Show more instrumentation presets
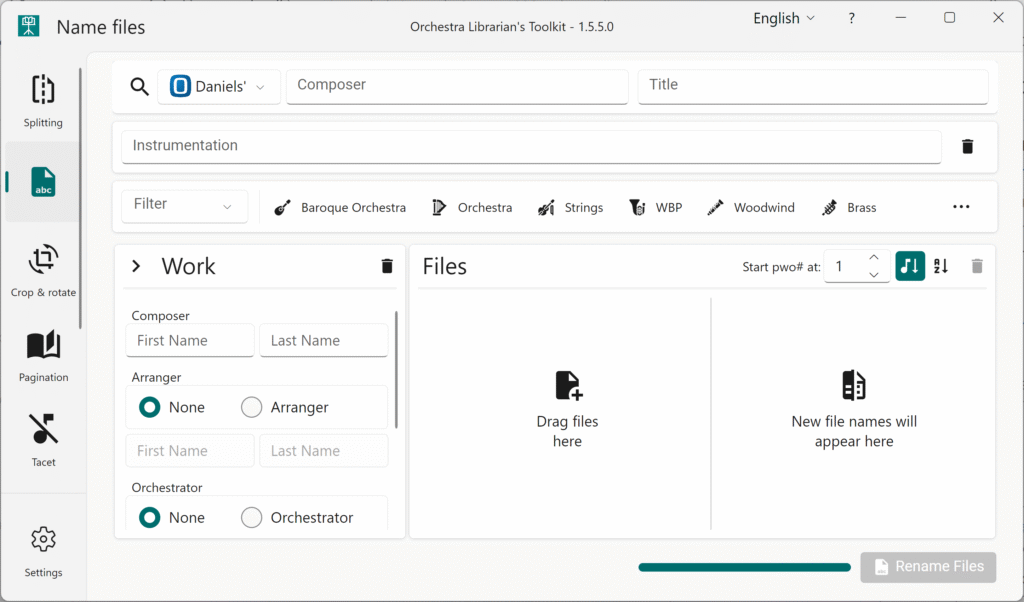The width and height of the screenshot is (1024, 602). (961, 207)
